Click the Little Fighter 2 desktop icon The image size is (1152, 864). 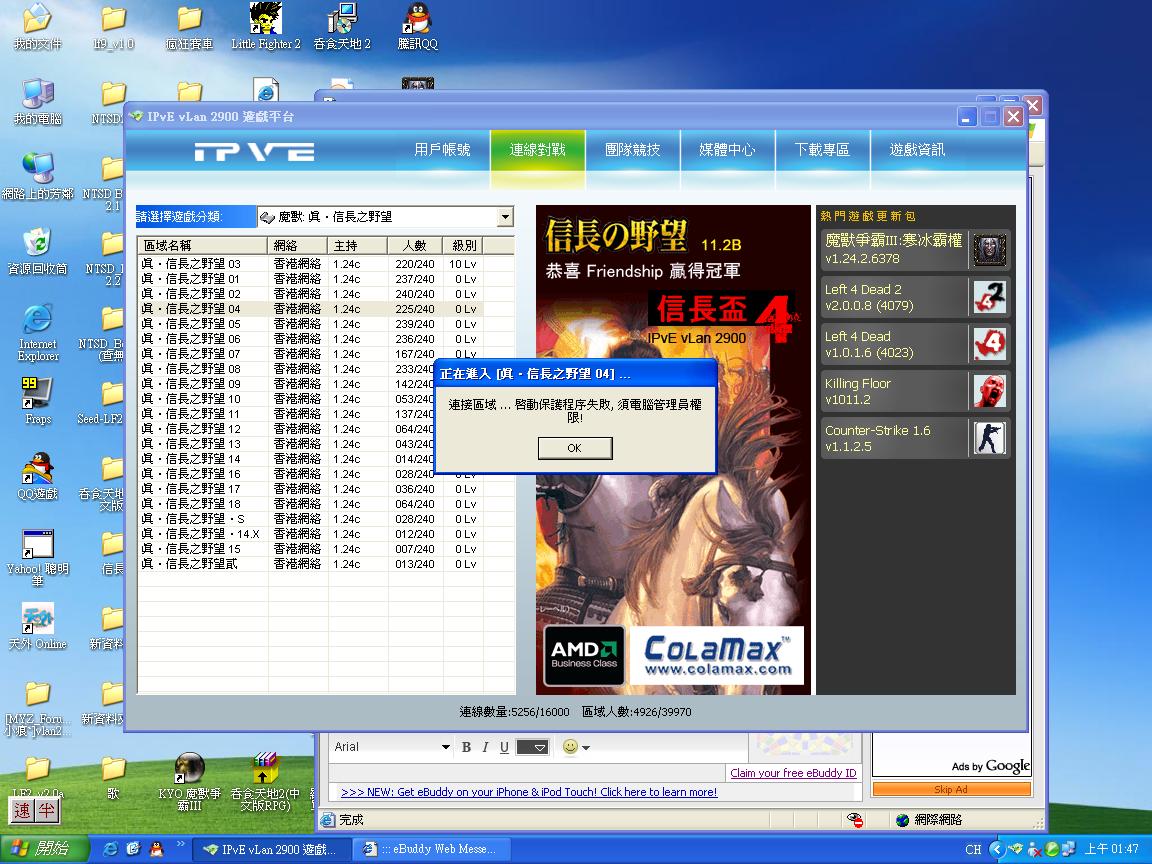tap(265, 19)
